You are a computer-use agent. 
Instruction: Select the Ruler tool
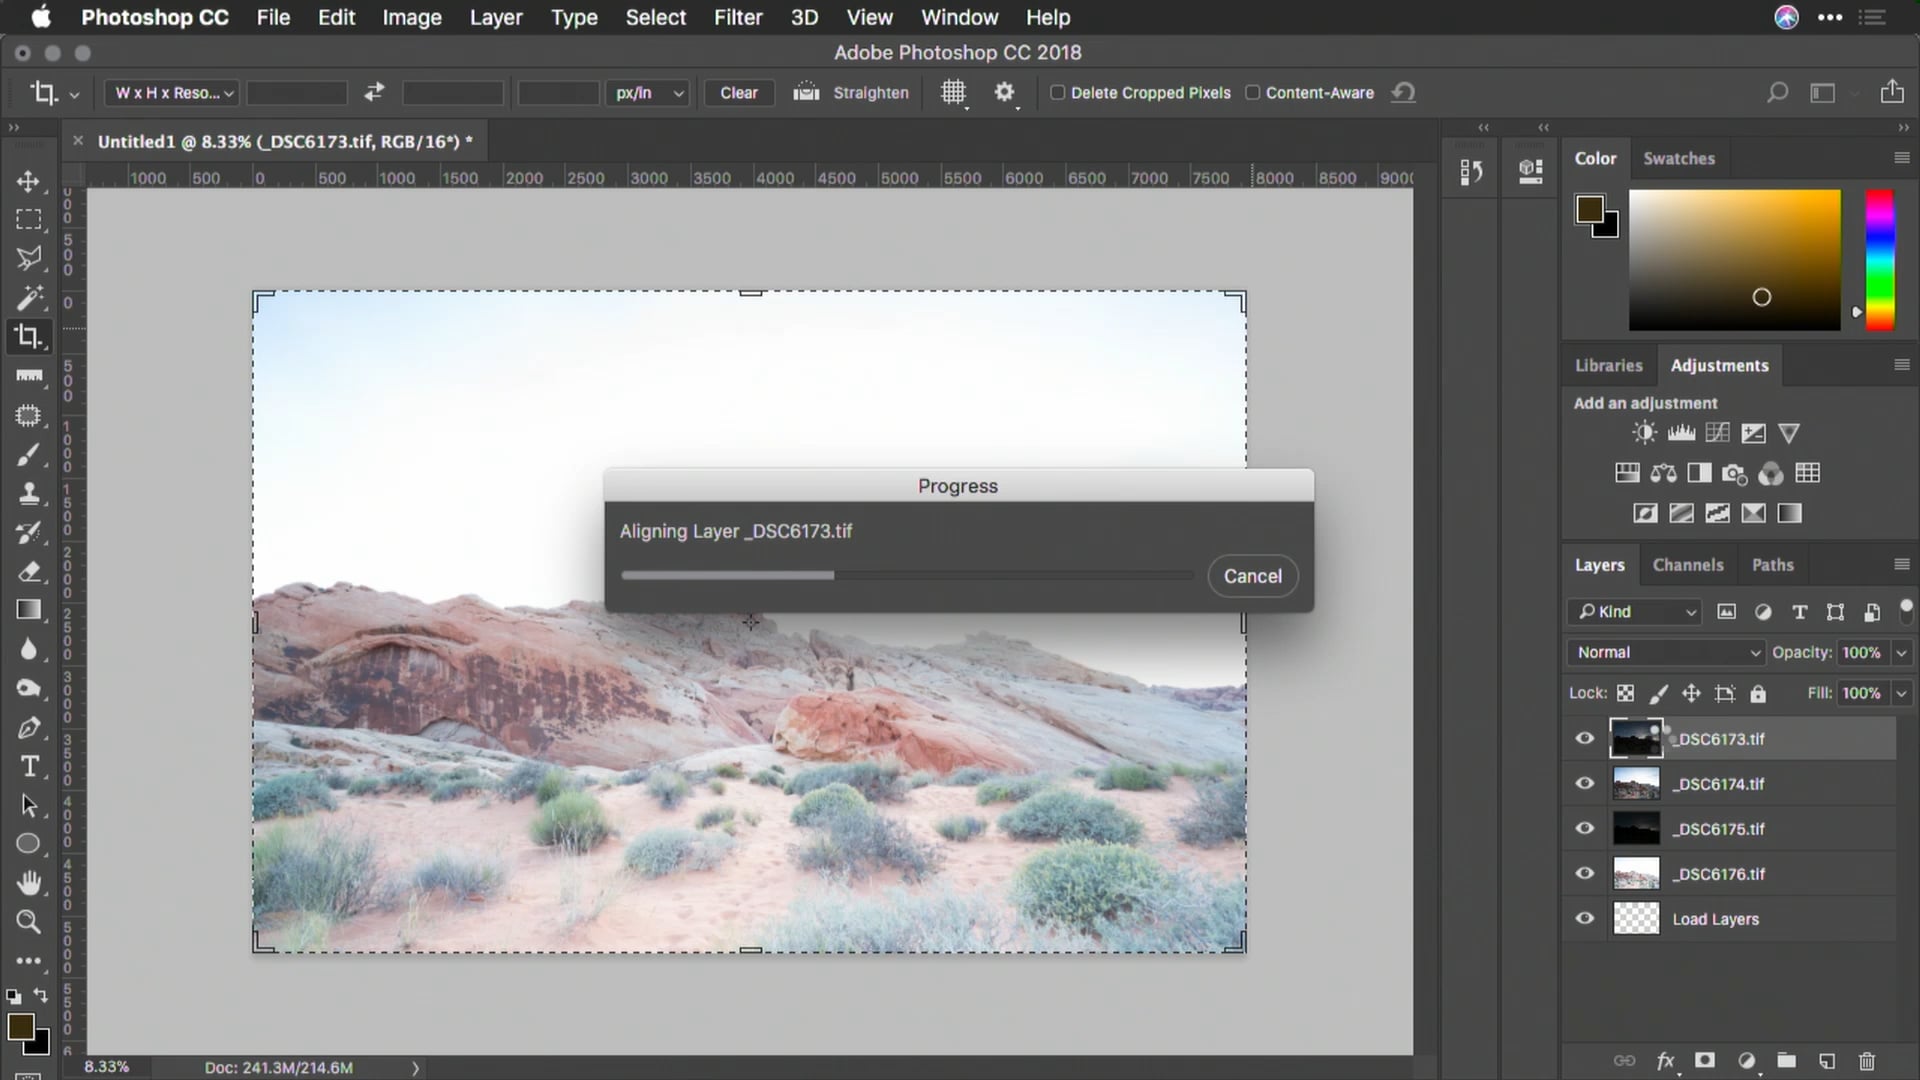(29, 376)
